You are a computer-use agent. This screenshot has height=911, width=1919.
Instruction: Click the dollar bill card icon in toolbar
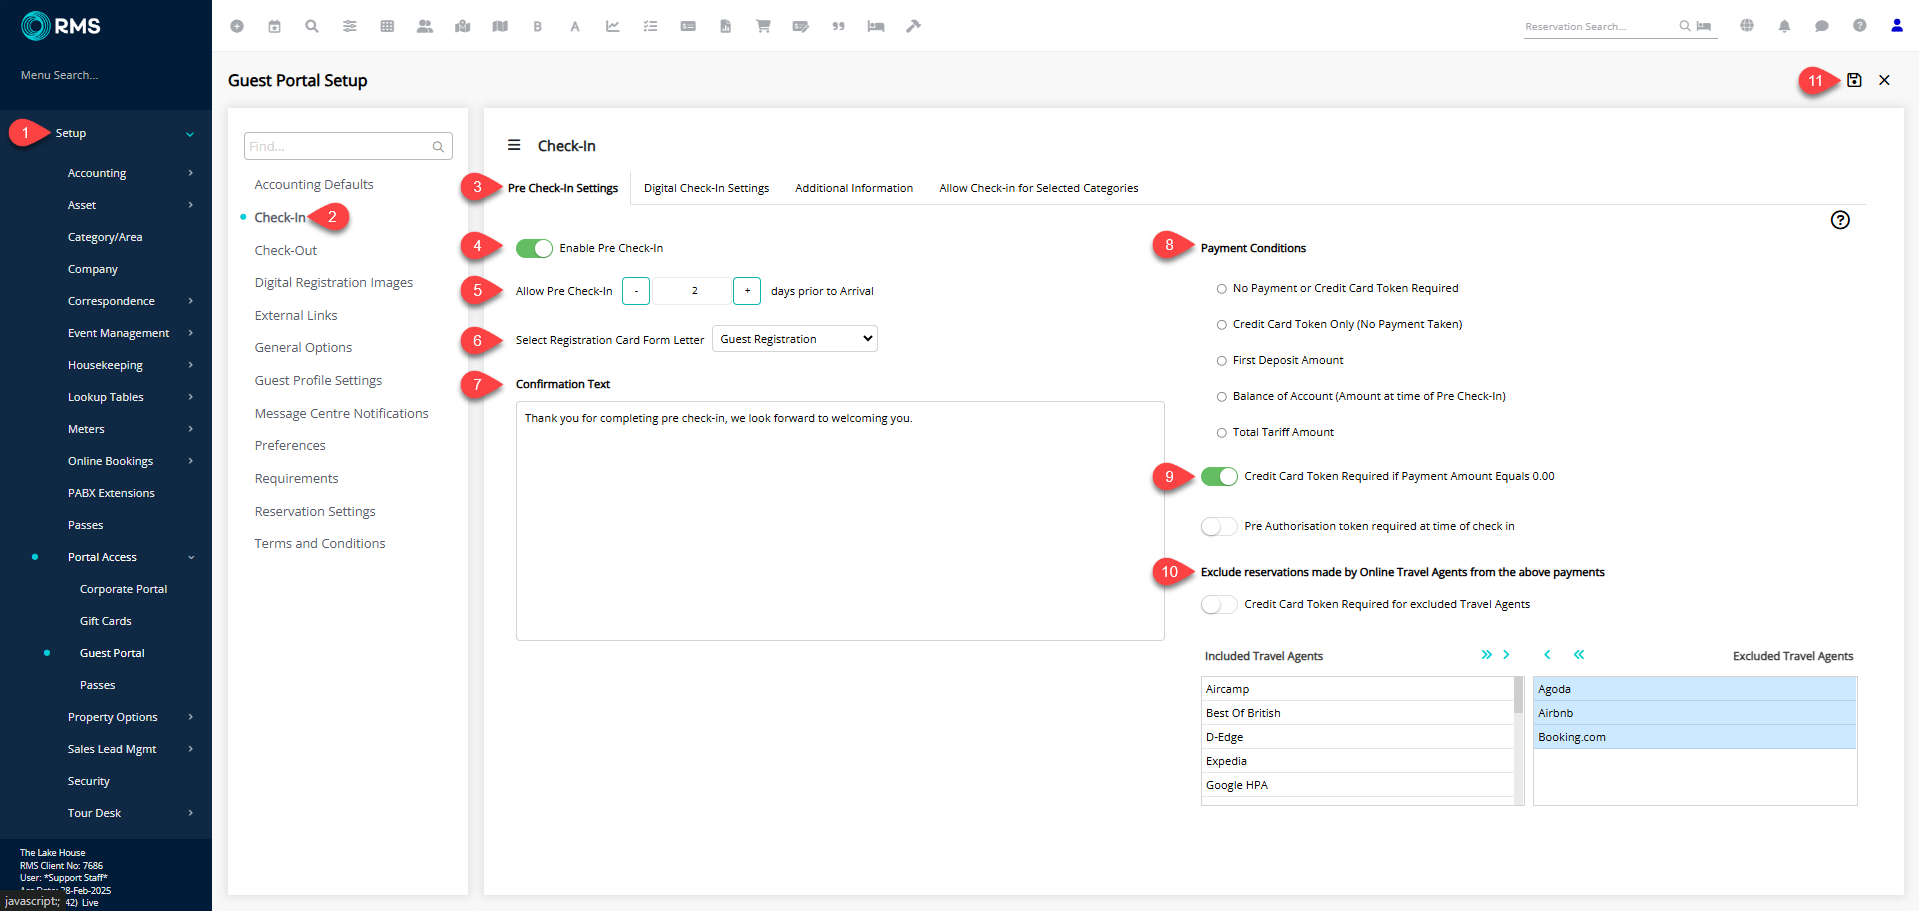pos(688,26)
